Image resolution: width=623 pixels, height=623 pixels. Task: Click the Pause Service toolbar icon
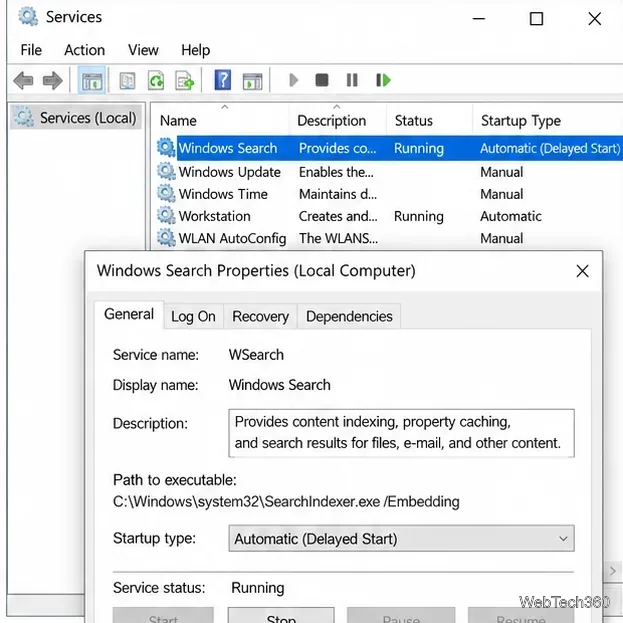(x=352, y=80)
